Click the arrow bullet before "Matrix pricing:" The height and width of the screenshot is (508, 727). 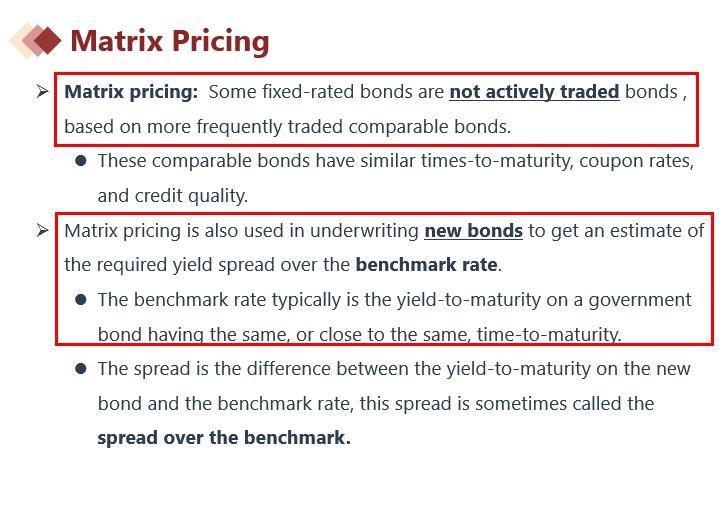click(x=42, y=91)
